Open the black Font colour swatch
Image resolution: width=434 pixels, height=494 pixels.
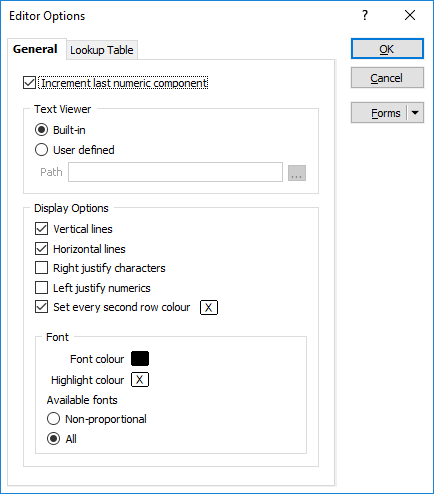pos(140,358)
